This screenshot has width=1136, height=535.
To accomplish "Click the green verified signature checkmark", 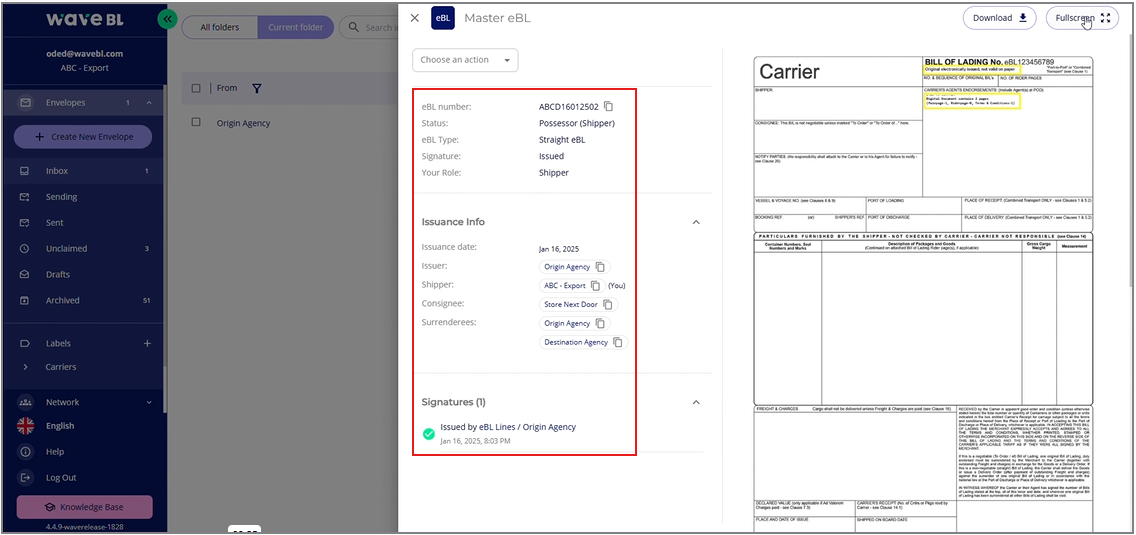I will click(428, 434).
